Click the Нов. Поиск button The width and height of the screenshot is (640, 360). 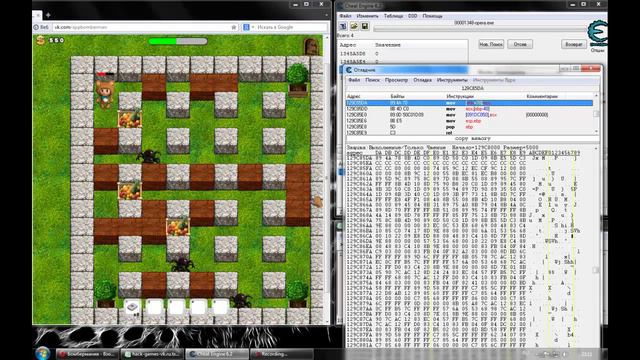click(x=491, y=44)
